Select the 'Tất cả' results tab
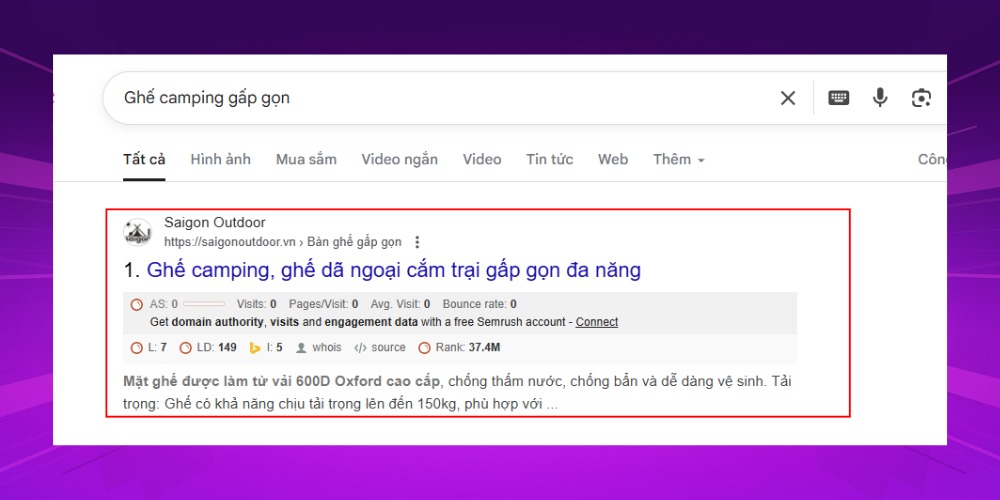 click(x=144, y=159)
